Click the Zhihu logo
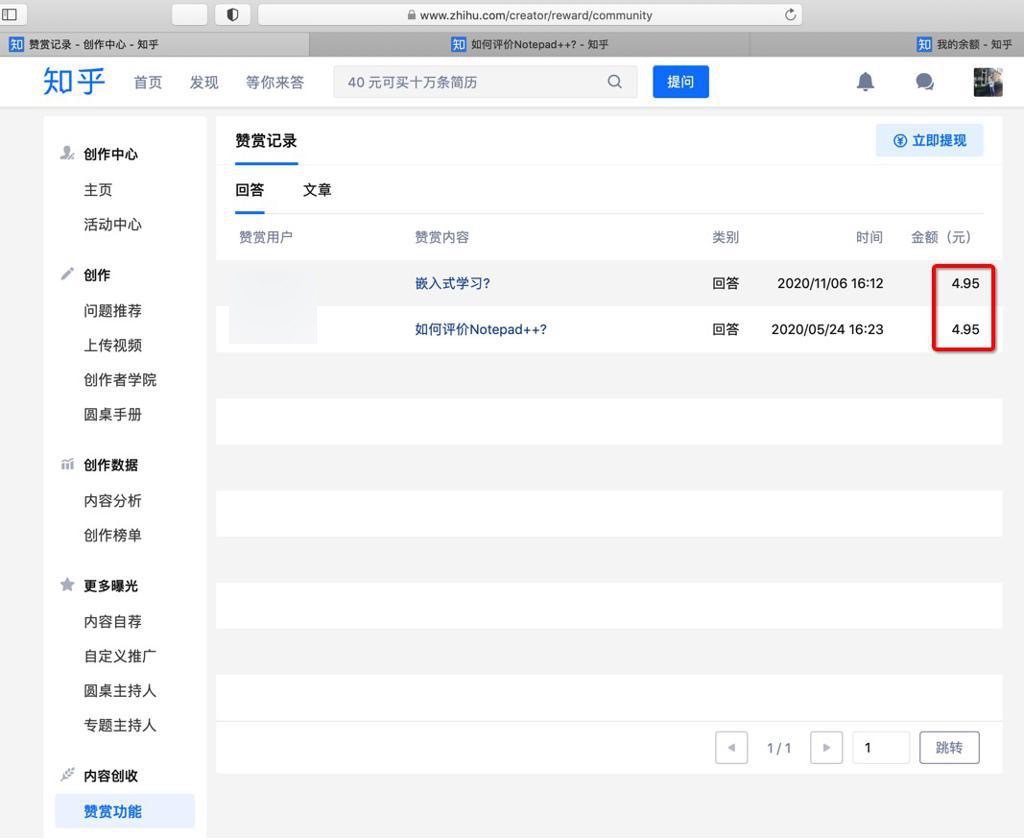1024x839 pixels. (74, 82)
